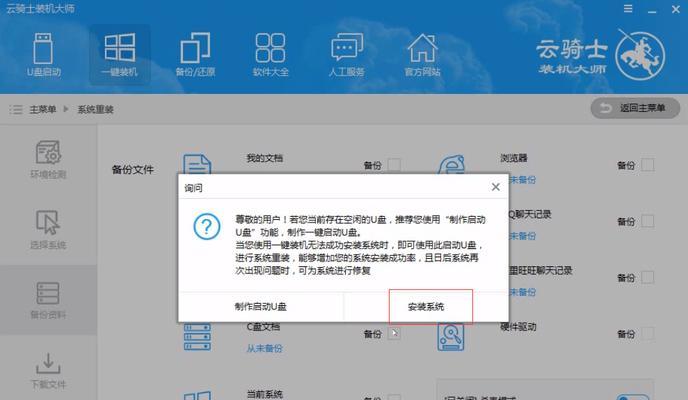Open the 软件大全 section

[x=270, y=55]
